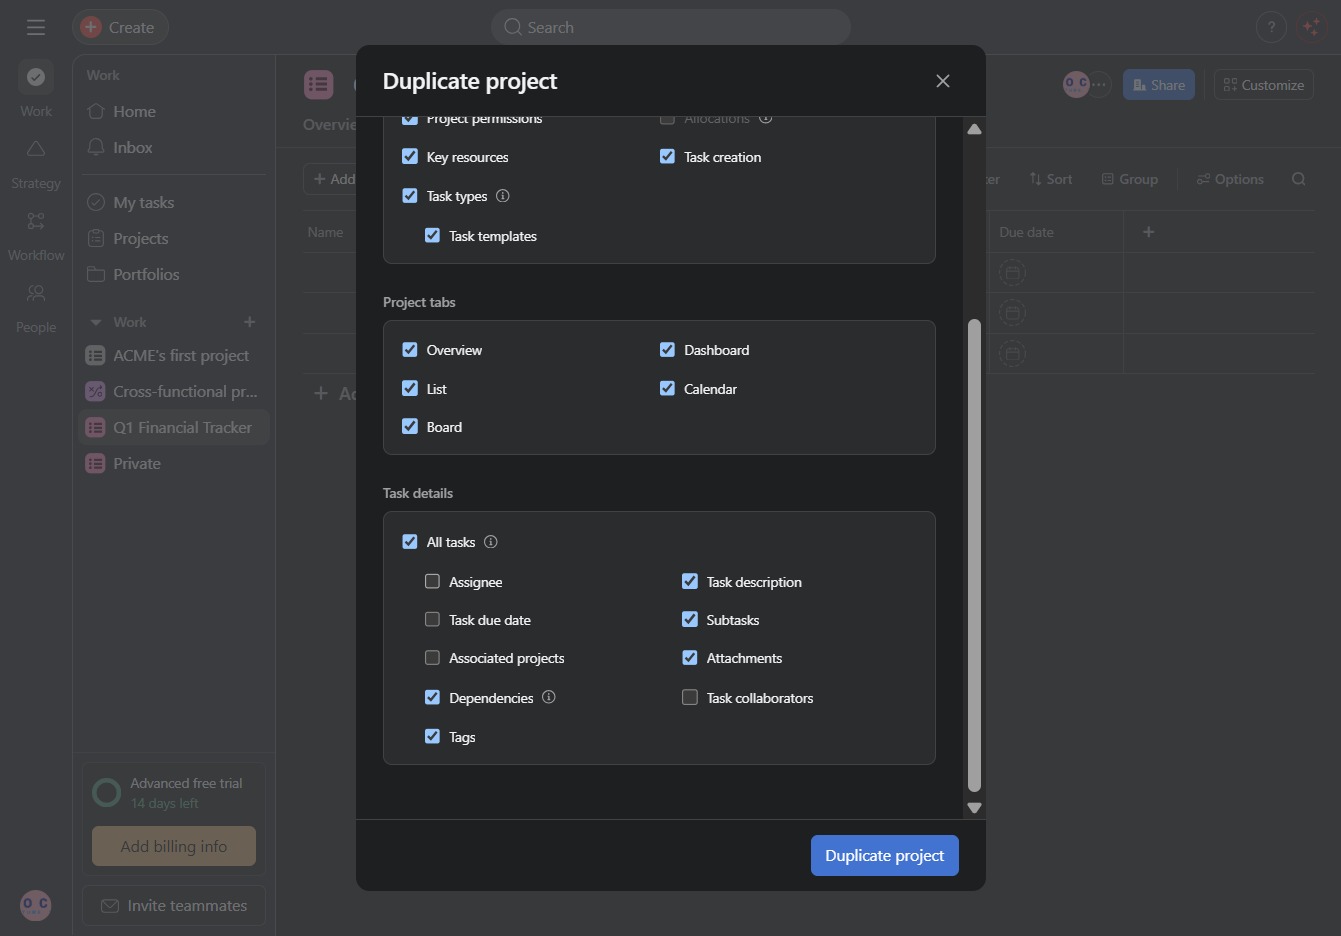Viewport: 1341px width, 936px height.
Task: Toggle the Board tab checkbox
Action: 410,426
